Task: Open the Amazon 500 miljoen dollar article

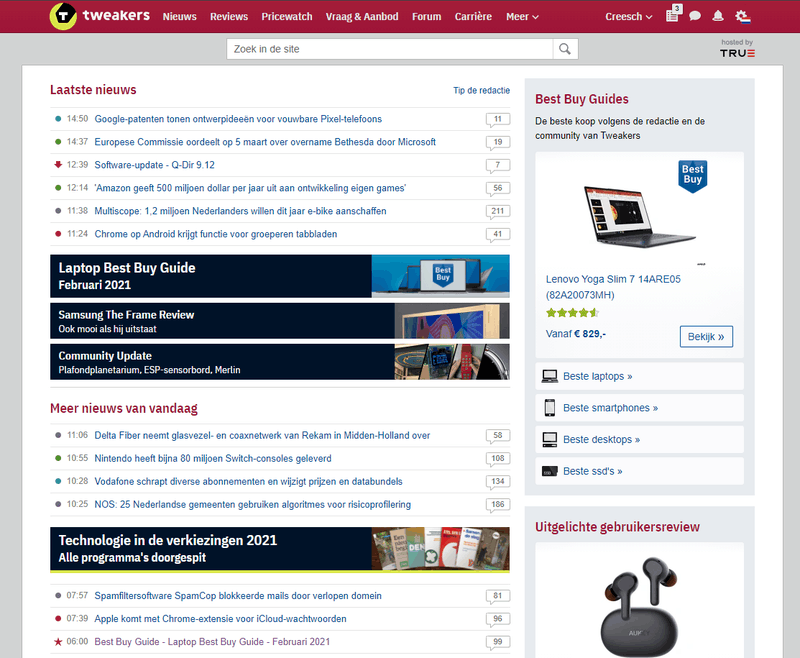Action: point(250,188)
